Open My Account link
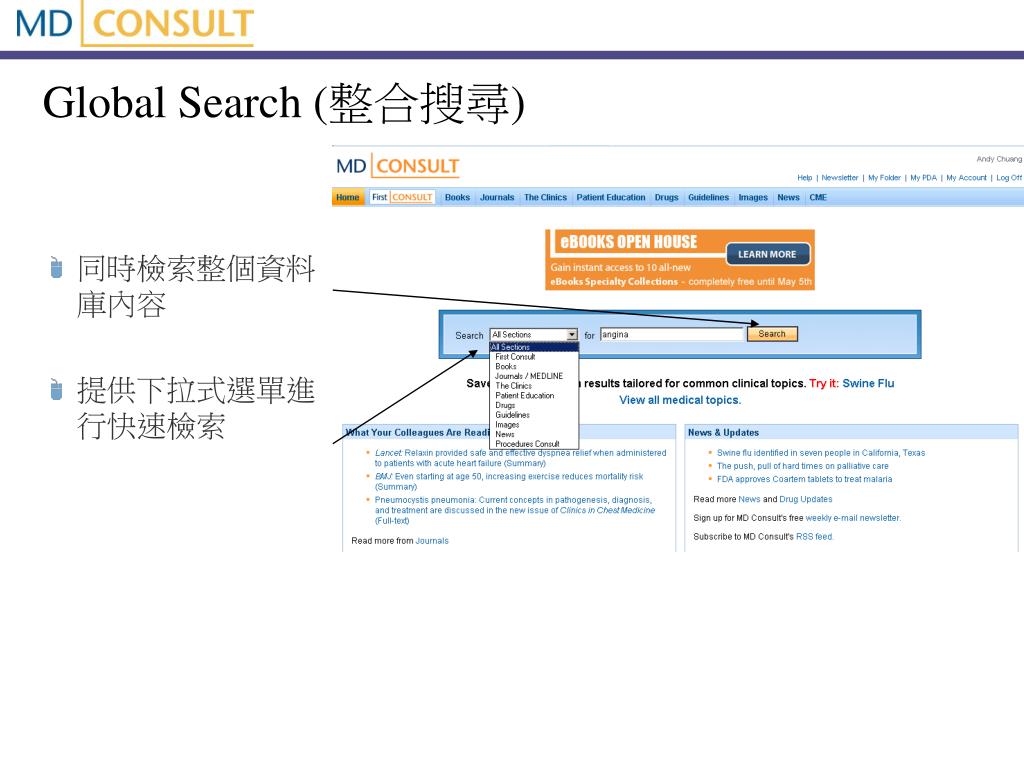Viewport: 1024px width, 768px height. (967, 178)
